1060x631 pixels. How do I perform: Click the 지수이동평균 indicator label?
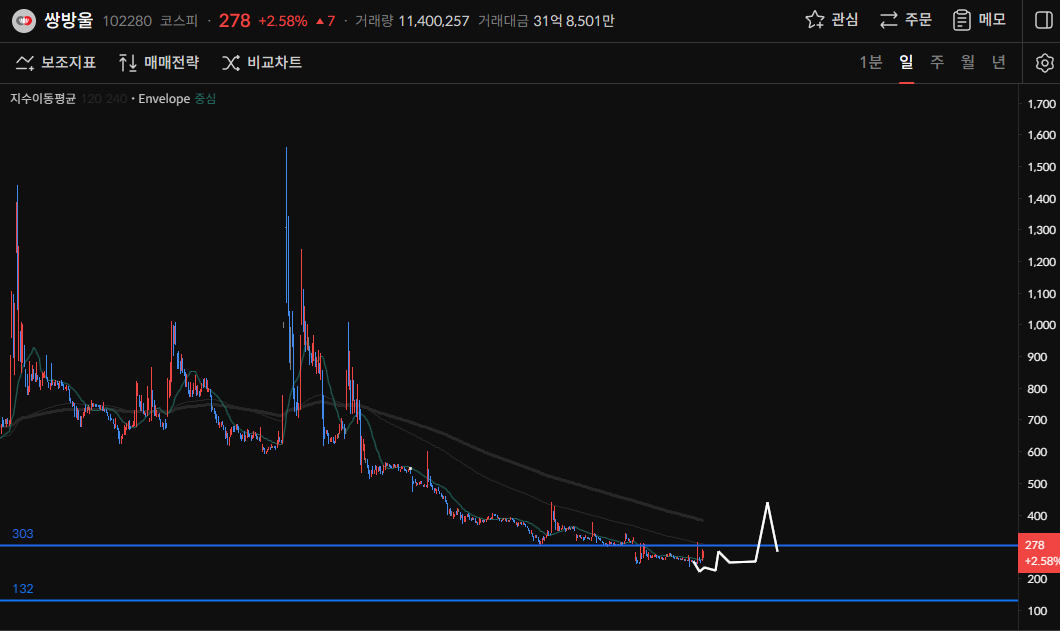tap(43, 99)
